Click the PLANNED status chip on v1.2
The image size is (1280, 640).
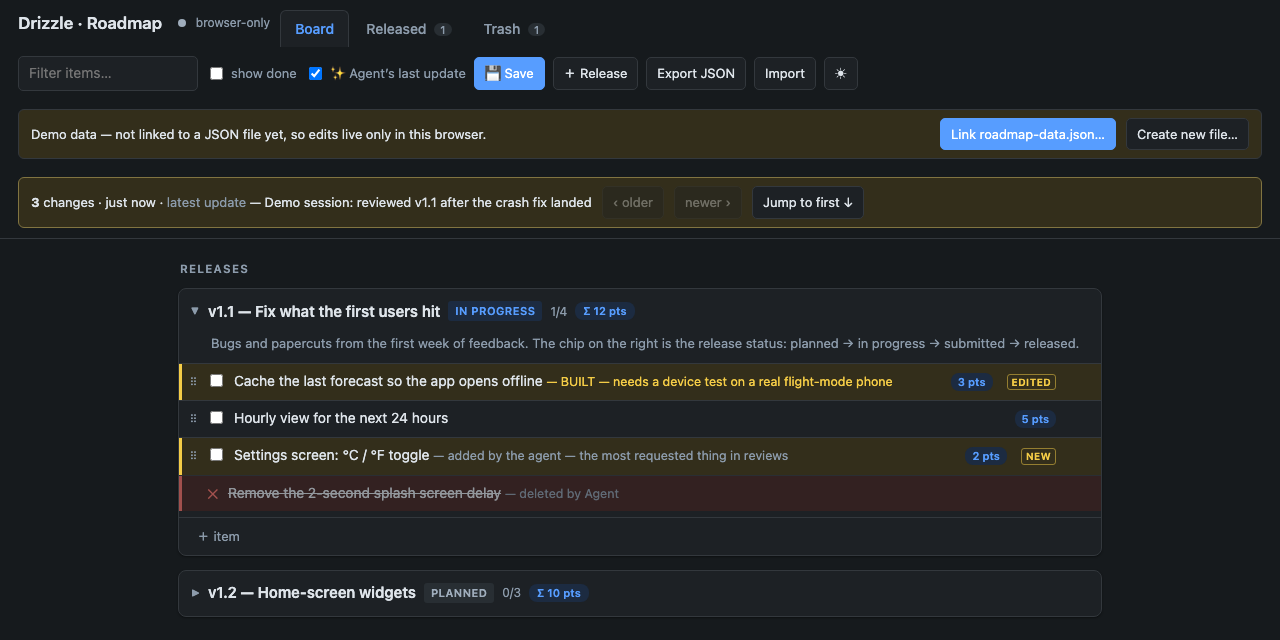[x=459, y=593]
